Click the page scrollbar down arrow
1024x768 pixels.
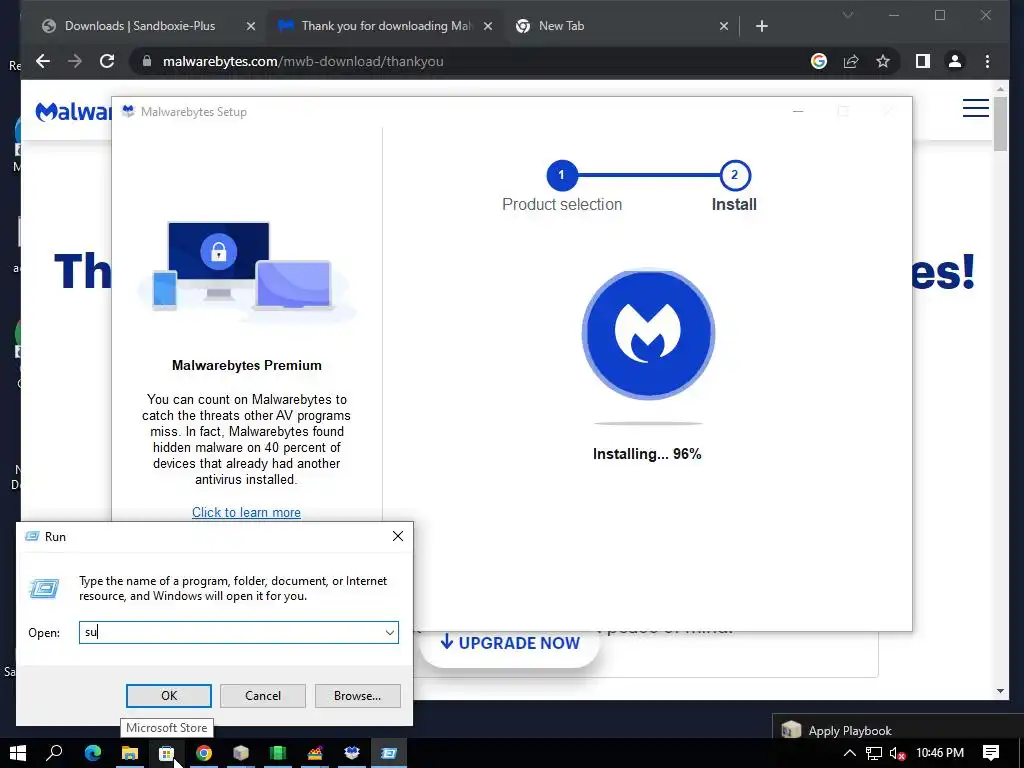pyautogui.click(x=1000, y=691)
